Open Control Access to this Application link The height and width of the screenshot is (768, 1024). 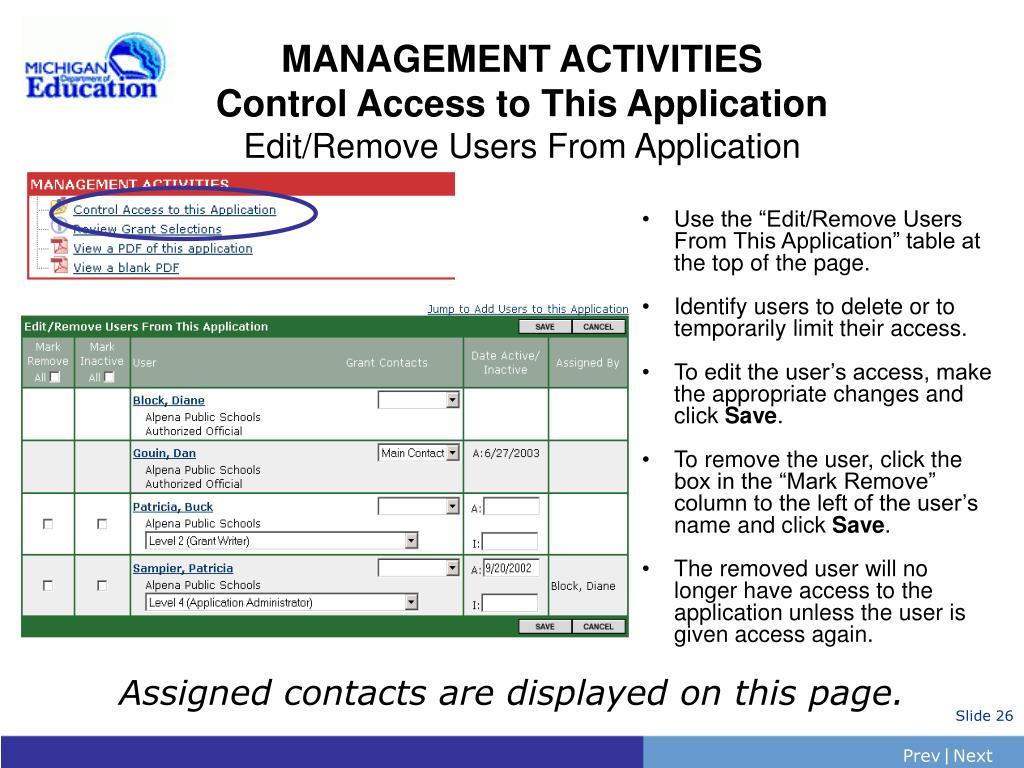click(174, 210)
